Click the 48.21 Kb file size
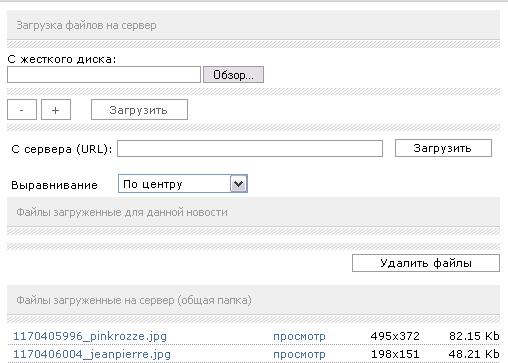 (x=474, y=354)
